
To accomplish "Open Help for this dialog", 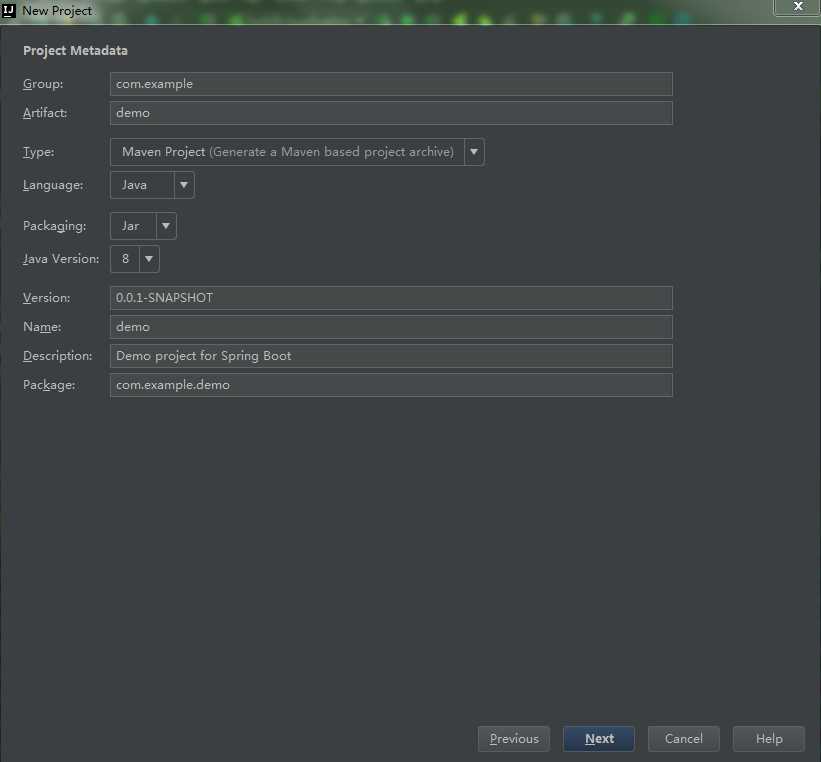I will [769, 738].
